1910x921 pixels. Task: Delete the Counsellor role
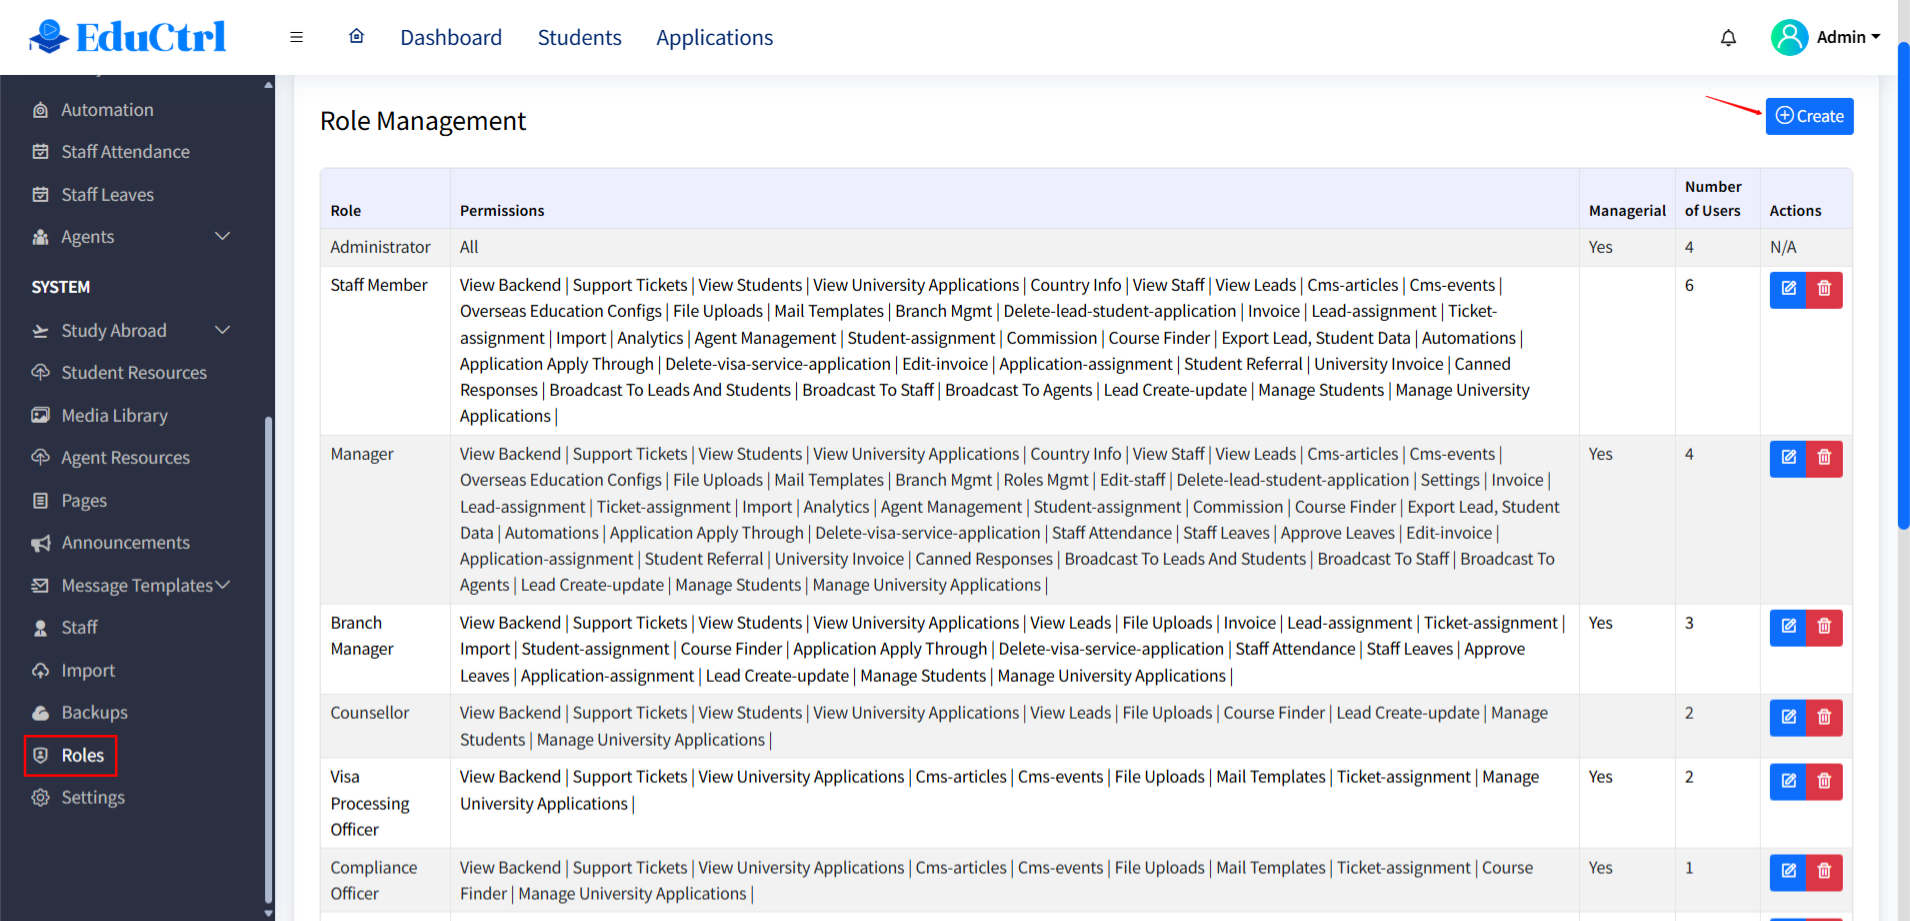(x=1824, y=717)
